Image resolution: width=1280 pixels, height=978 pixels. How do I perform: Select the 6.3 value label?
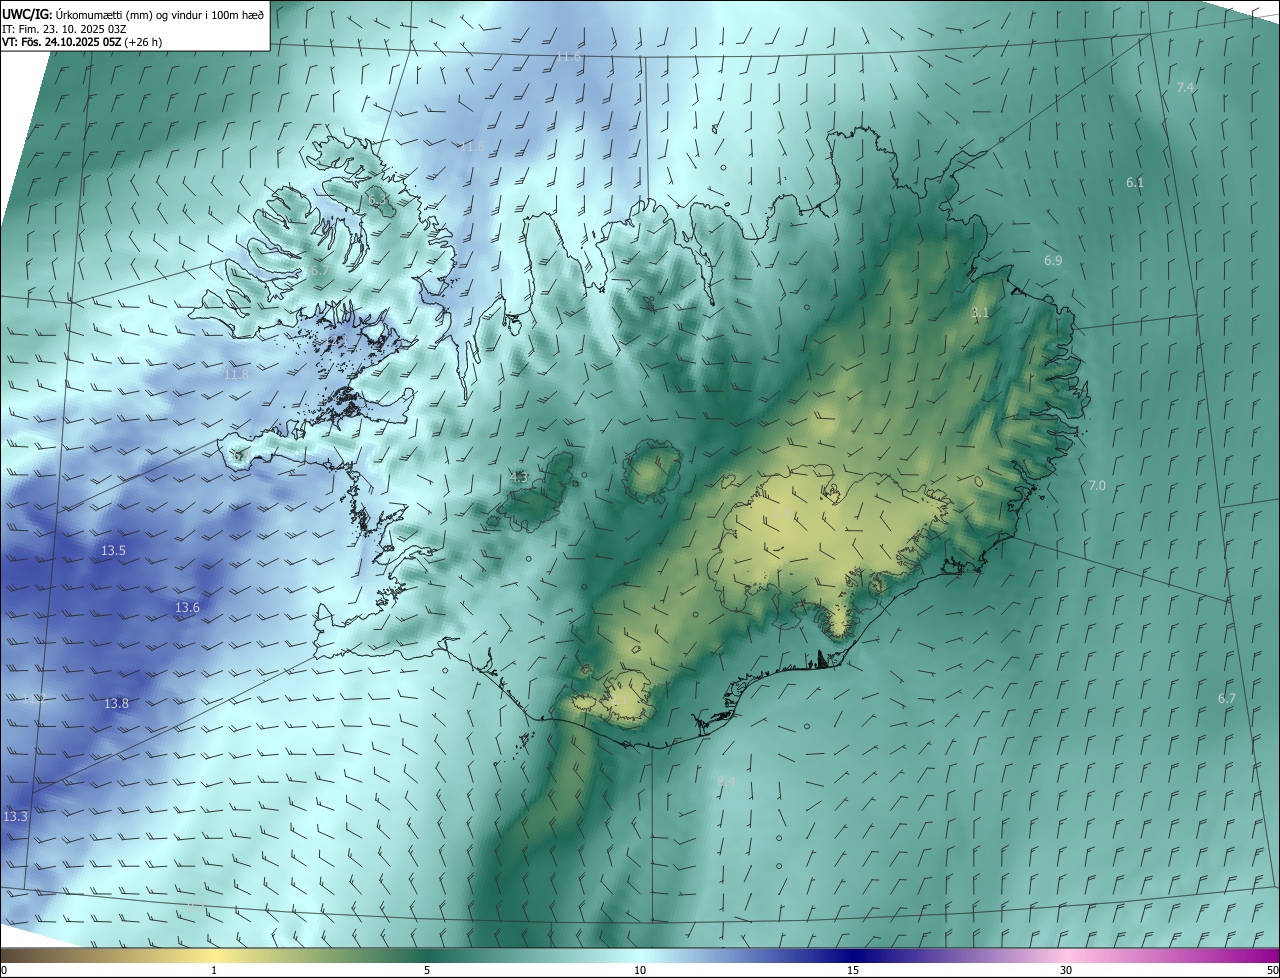(x=377, y=199)
